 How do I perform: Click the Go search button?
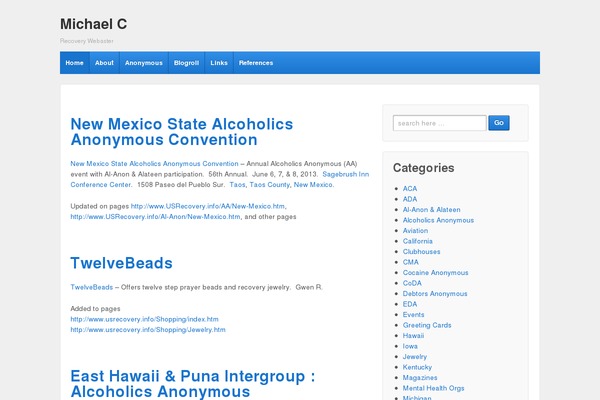[499, 123]
